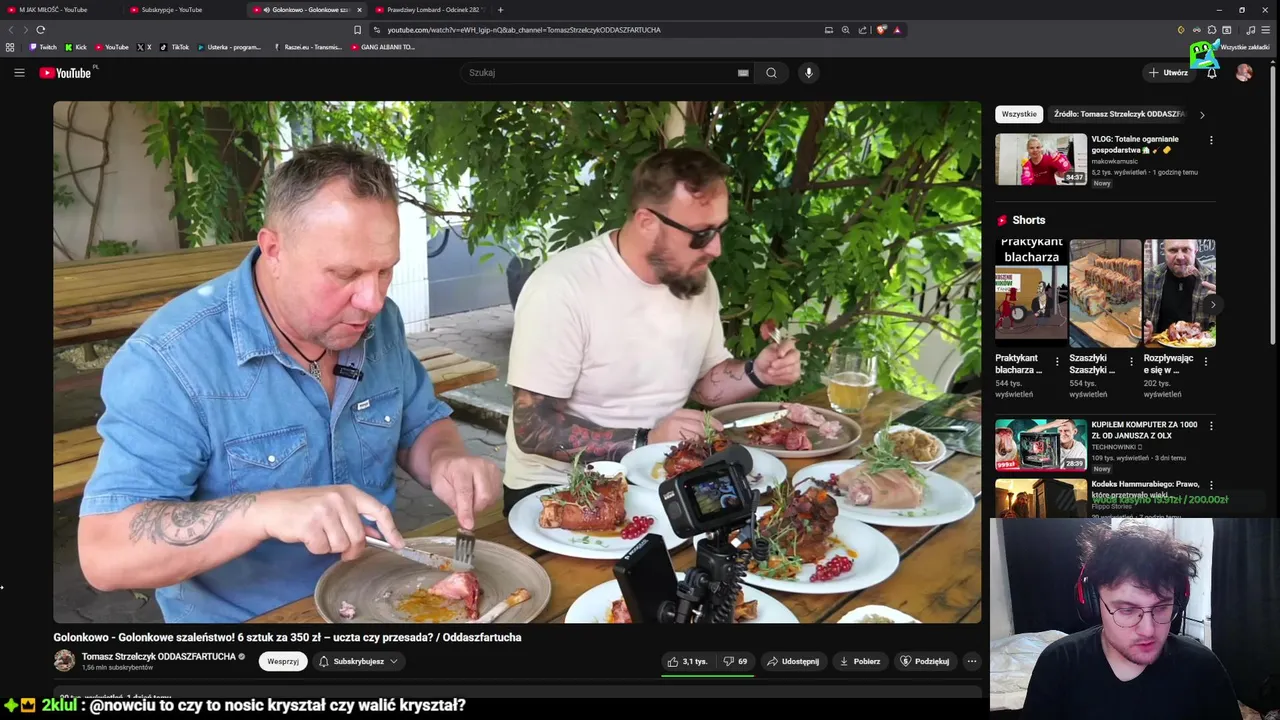This screenshot has width=1280, height=720.
Task: Open the Twitch bookmark
Action: point(43,47)
